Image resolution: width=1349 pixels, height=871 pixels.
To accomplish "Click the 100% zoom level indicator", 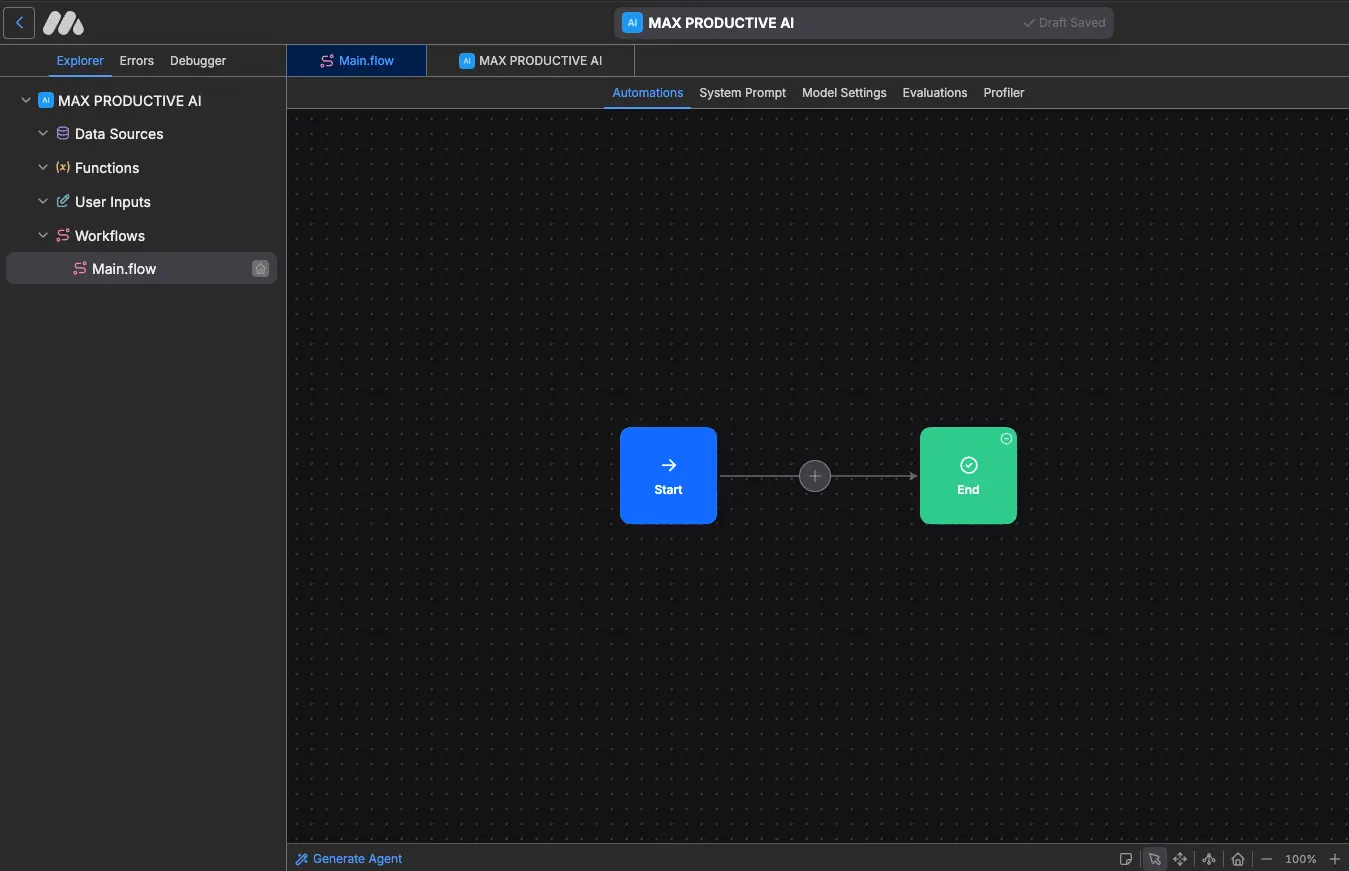I will (x=1300, y=859).
